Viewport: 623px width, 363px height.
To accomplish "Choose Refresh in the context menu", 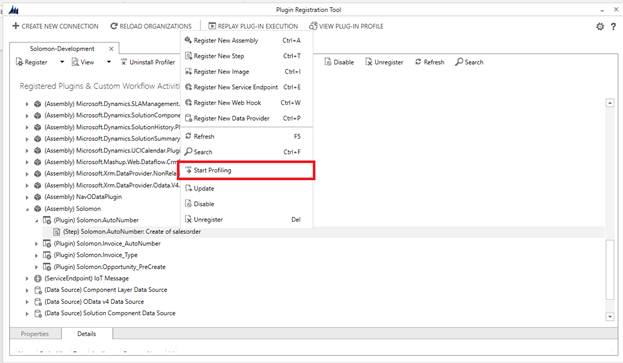I will point(246,136).
